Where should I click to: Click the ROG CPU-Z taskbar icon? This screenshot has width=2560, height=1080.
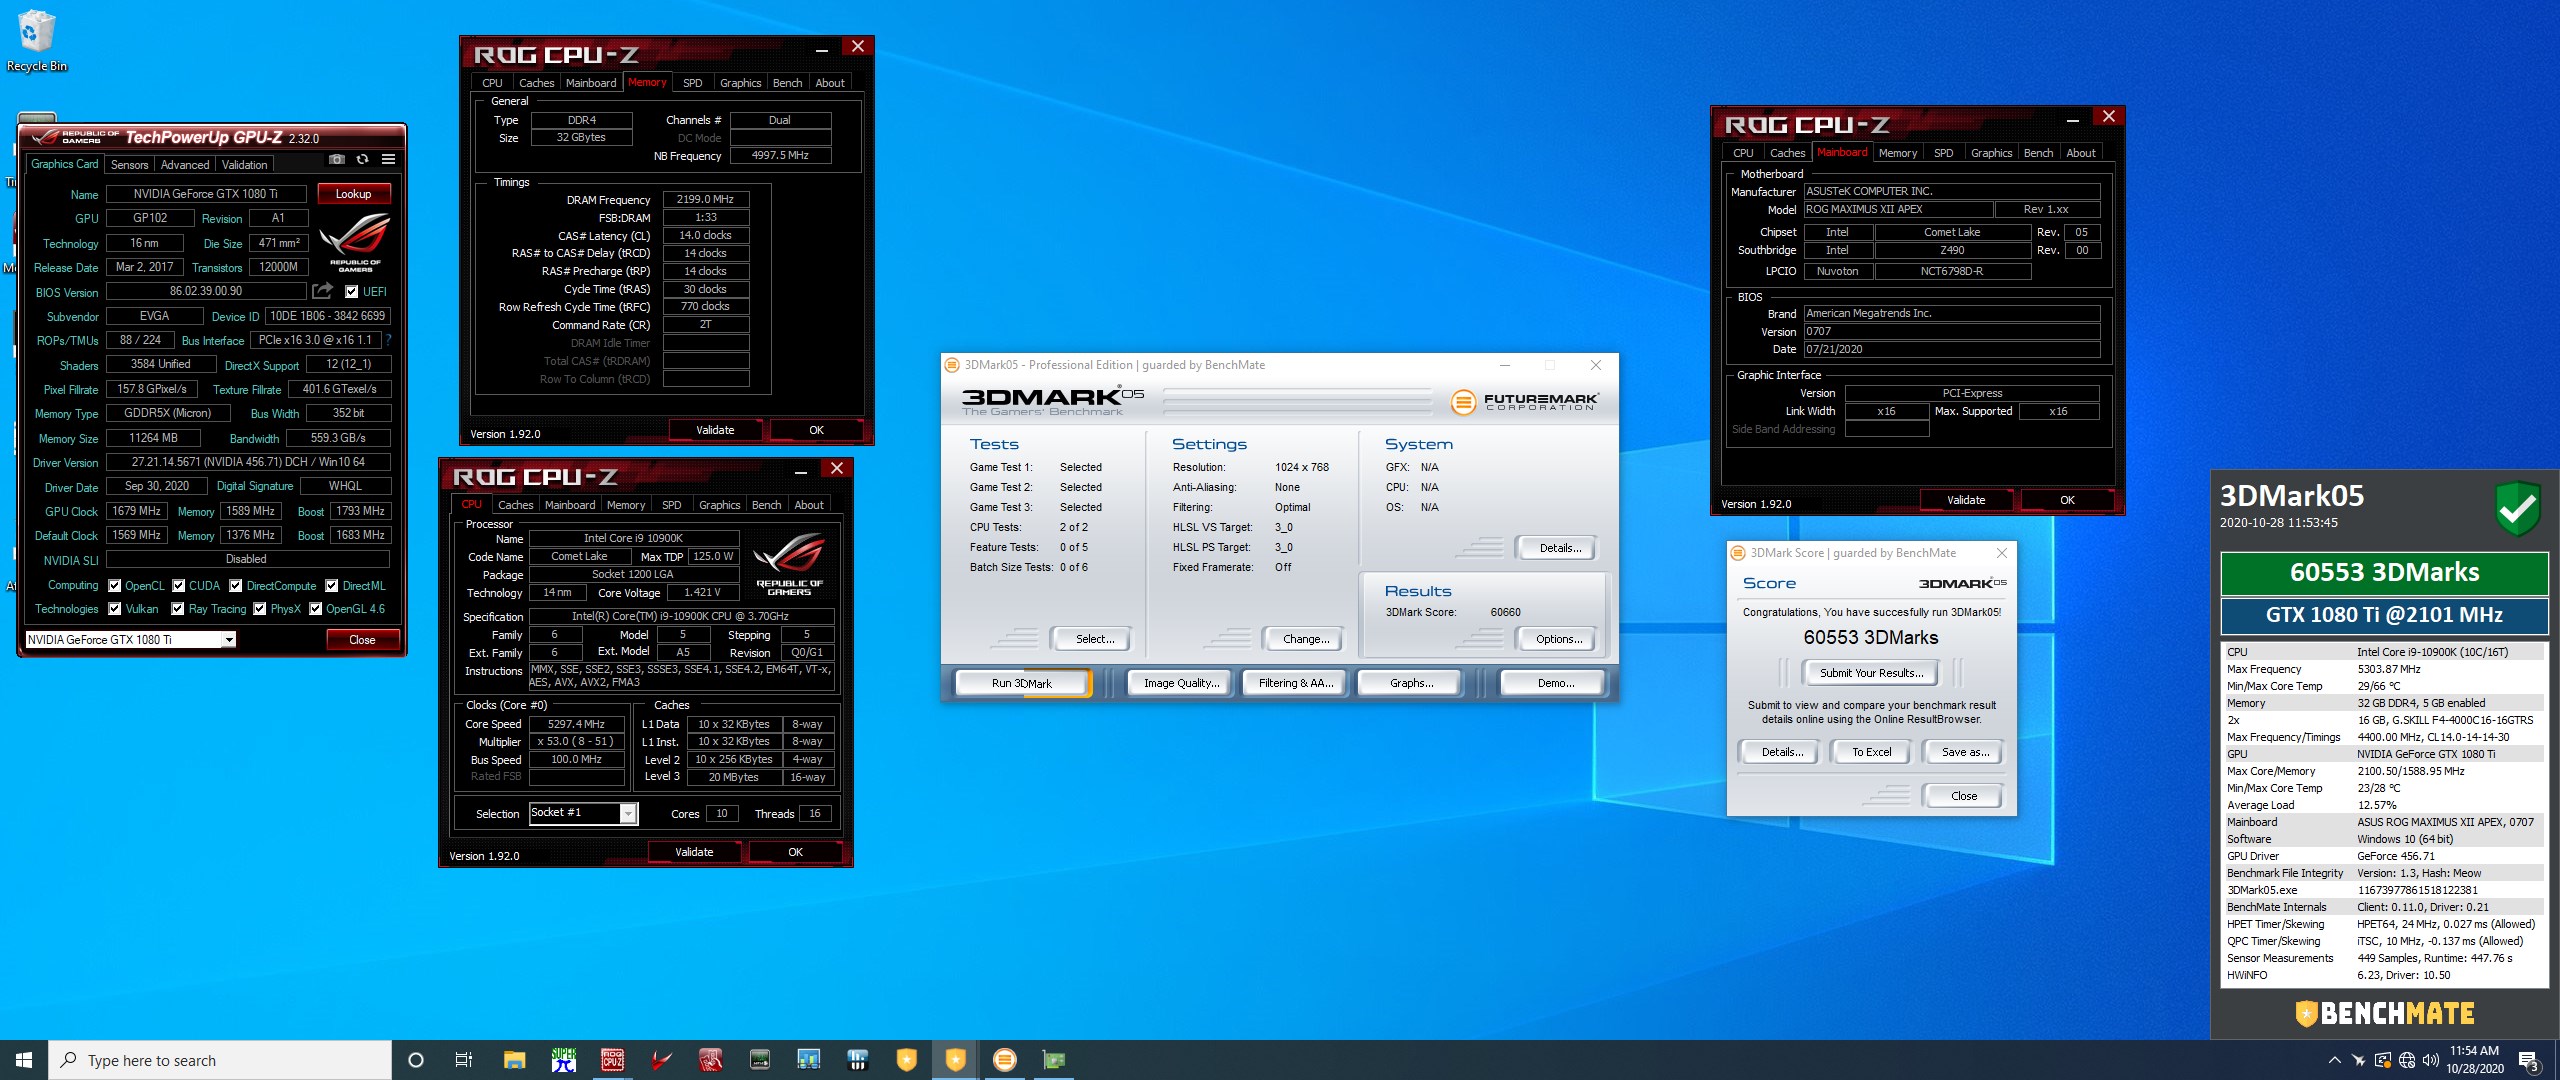coord(612,1060)
